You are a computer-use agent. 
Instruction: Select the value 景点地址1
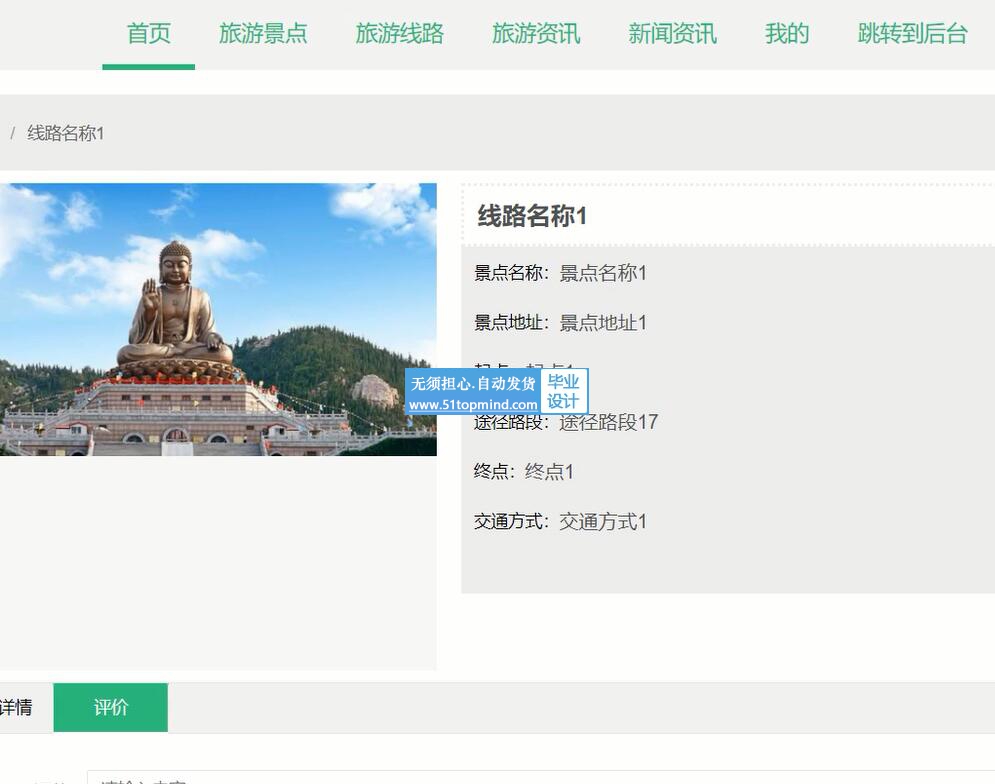603,322
